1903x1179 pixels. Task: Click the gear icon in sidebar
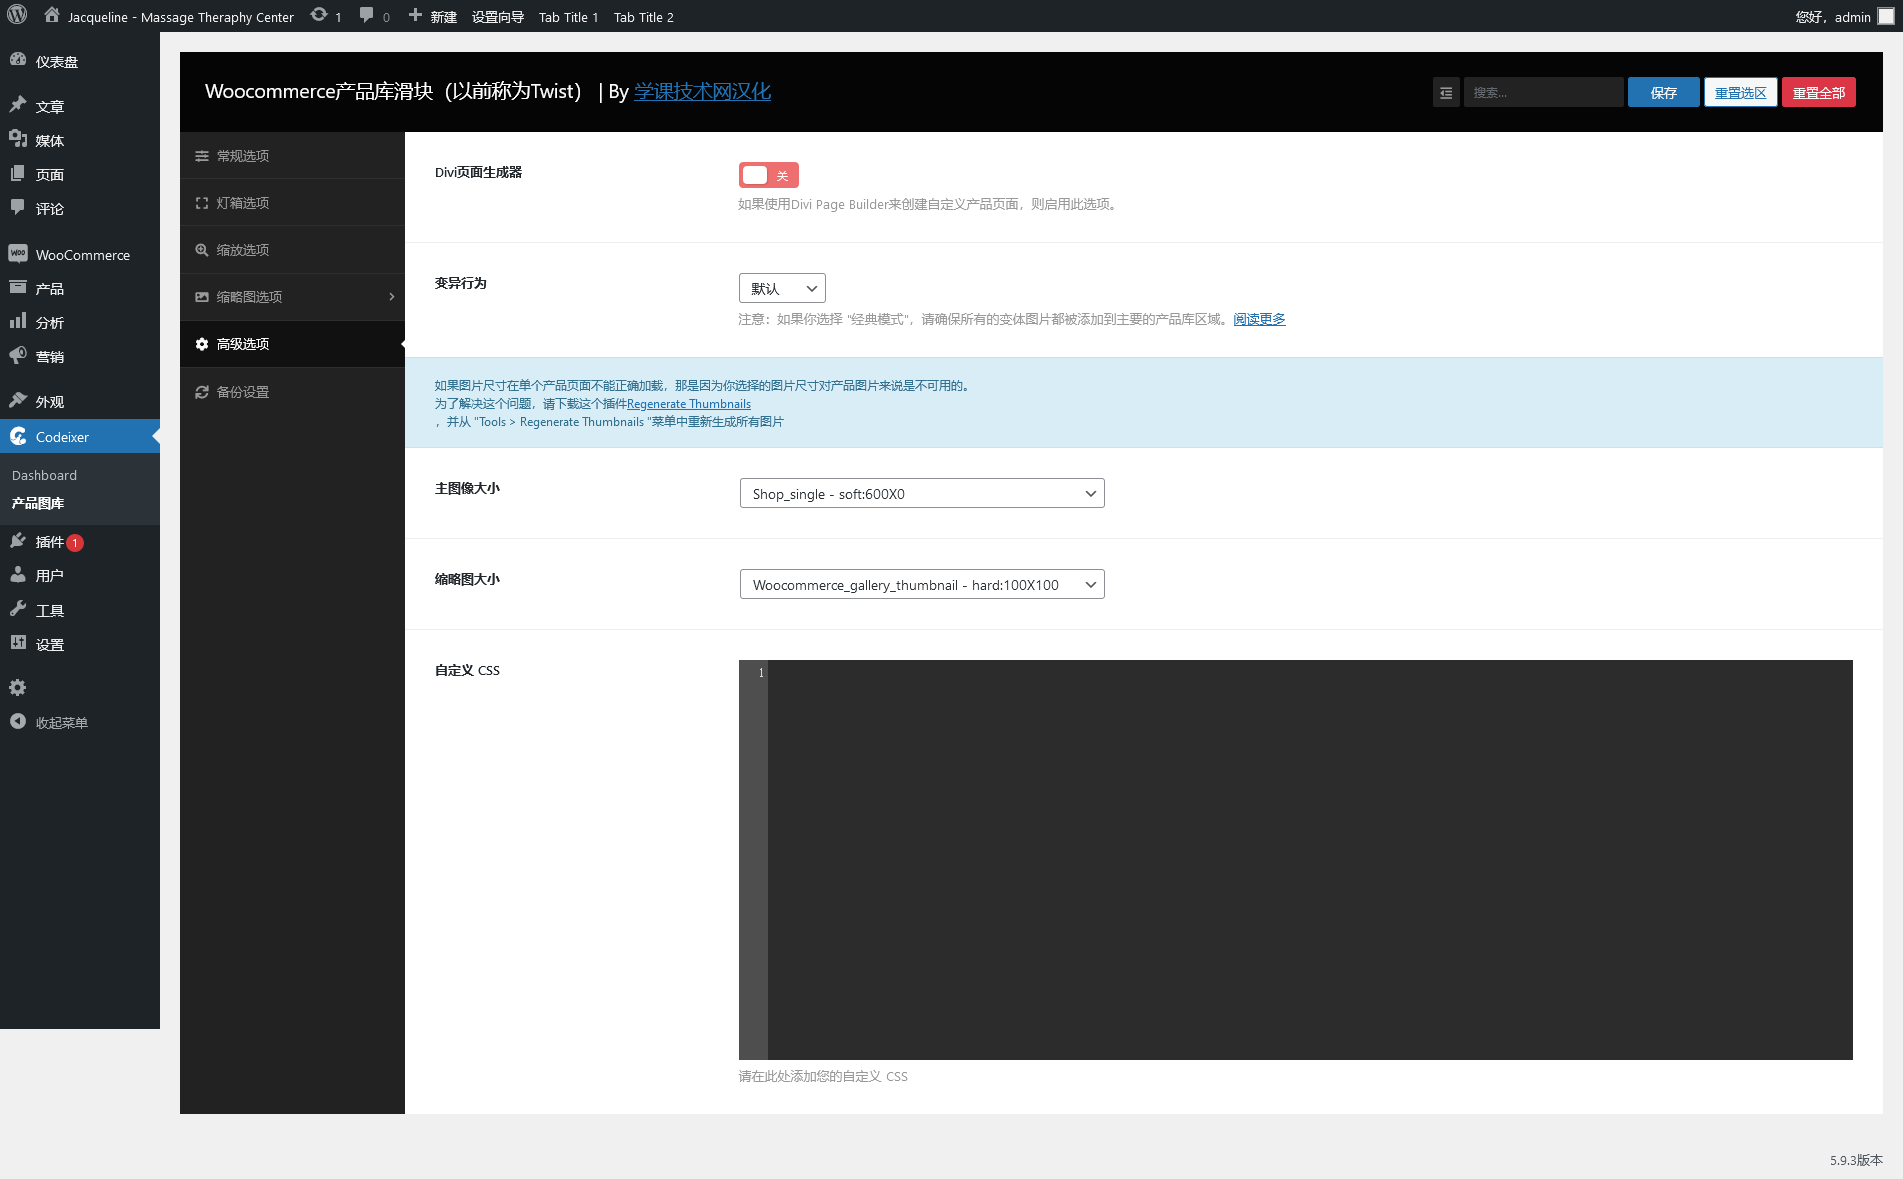tap(18, 688)
